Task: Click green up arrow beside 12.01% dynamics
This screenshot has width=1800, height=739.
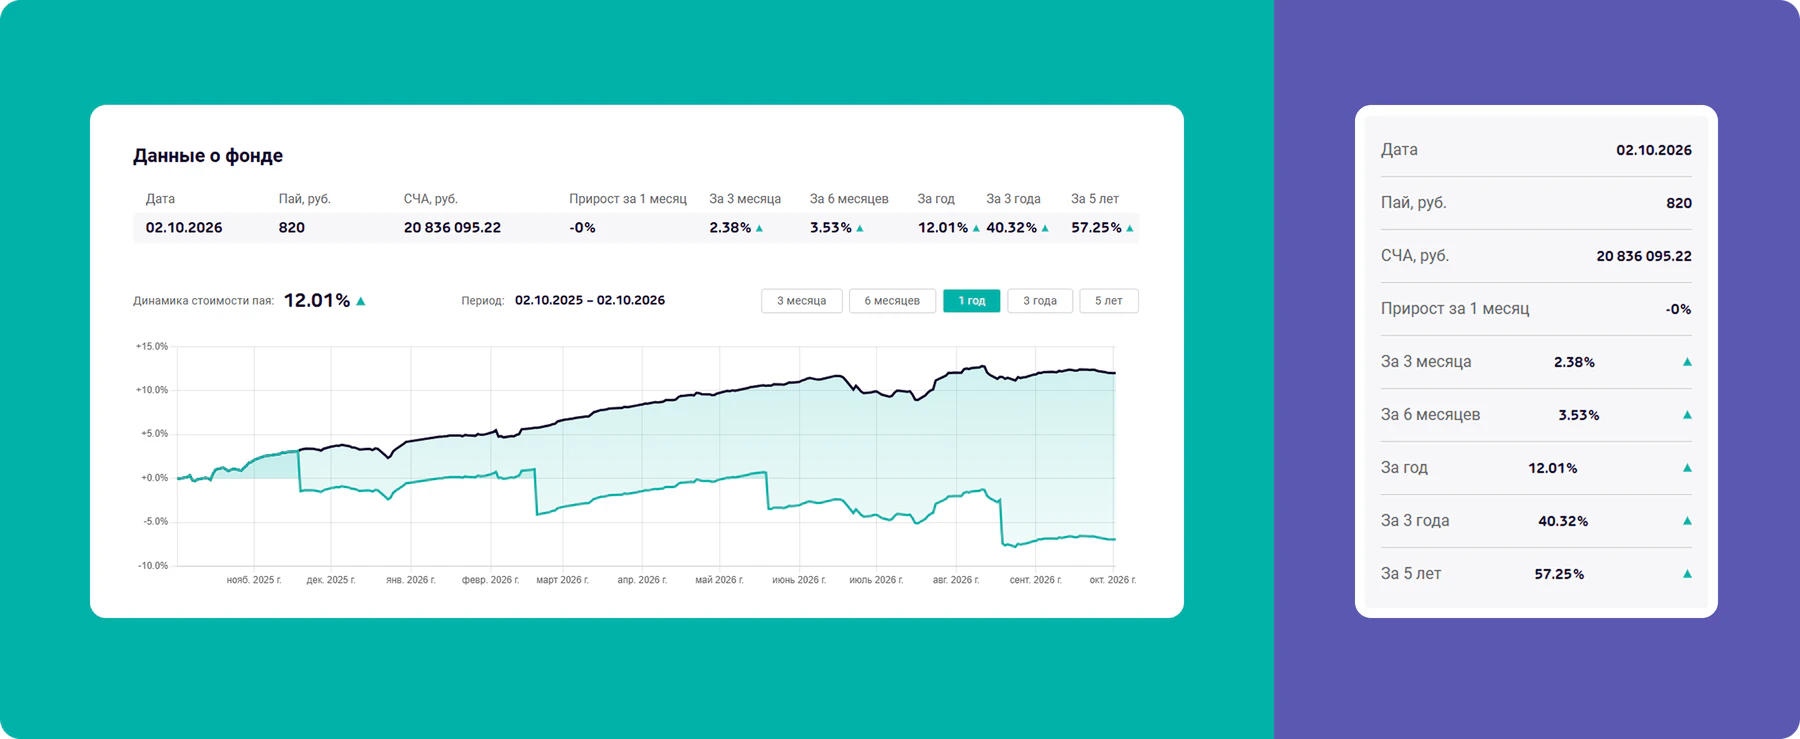Action: [x=361, y=301]
